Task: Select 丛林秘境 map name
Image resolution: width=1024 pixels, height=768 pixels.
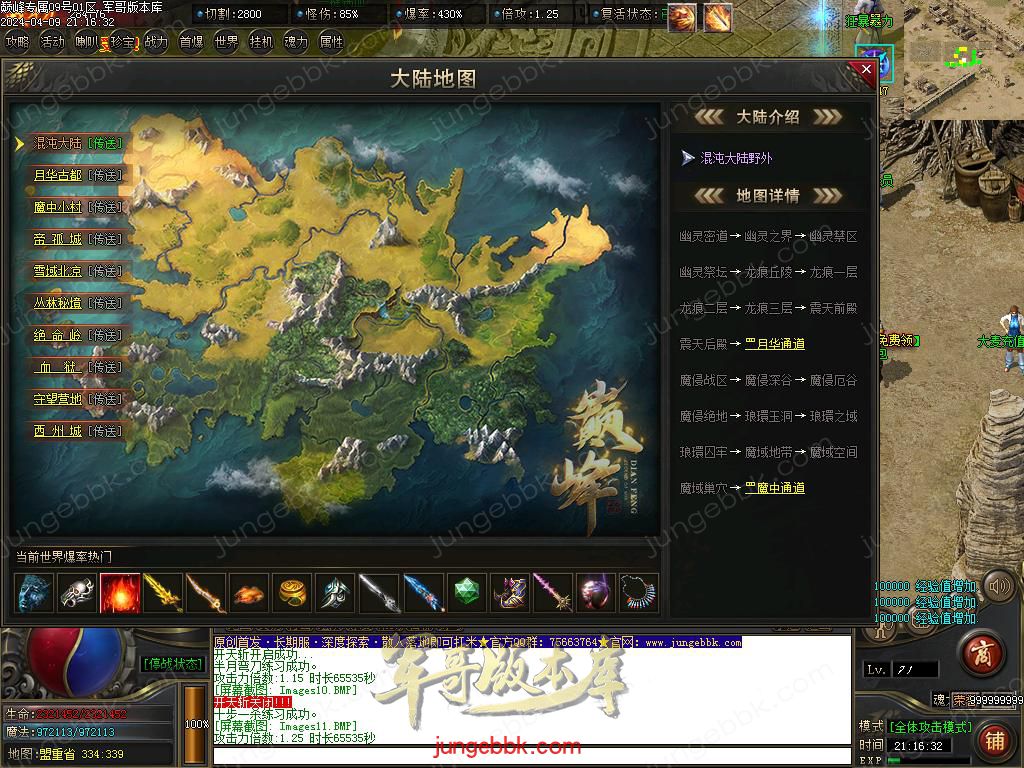Action: tap(58, 303)
